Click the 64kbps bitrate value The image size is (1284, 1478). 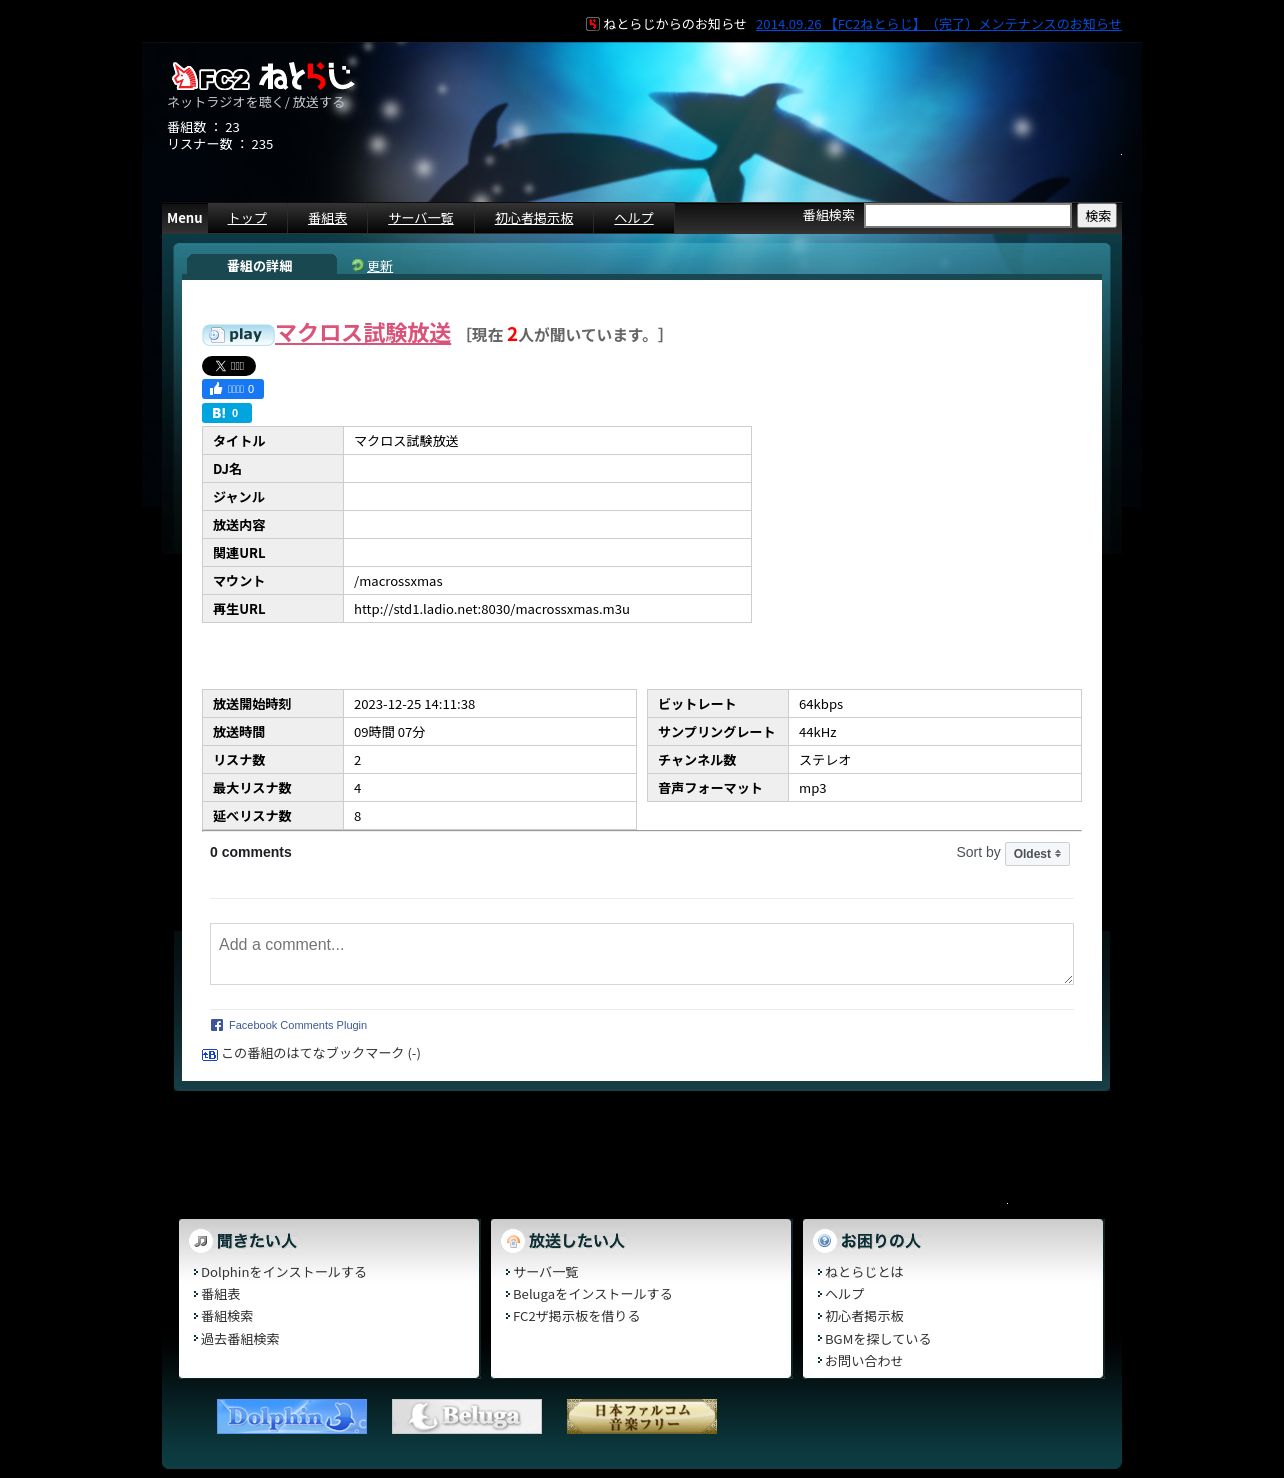[821, 704]
